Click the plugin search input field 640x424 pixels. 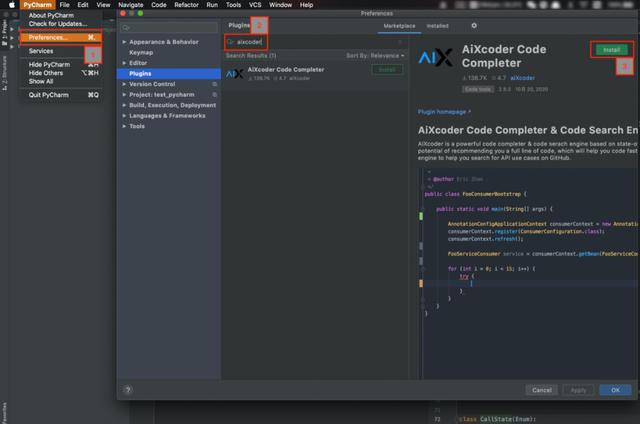(x=315, y=42)
